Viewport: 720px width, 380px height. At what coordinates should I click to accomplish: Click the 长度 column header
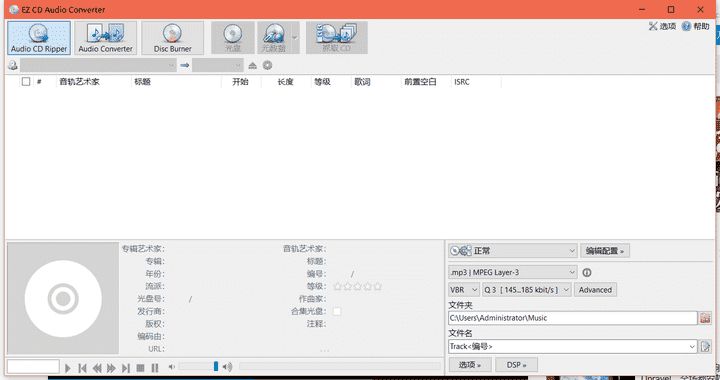(286, 82)
